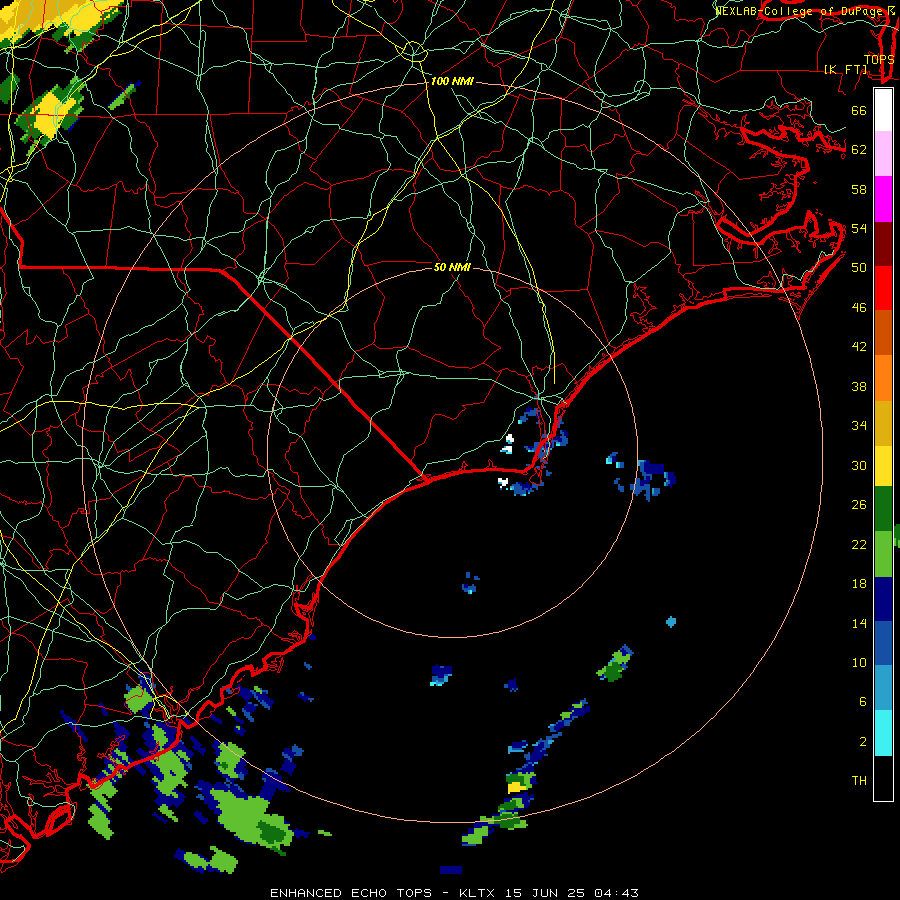Viewport: 900px width, 900px height.
Task: Click the legend value "42"
Action: coord(859,347)
